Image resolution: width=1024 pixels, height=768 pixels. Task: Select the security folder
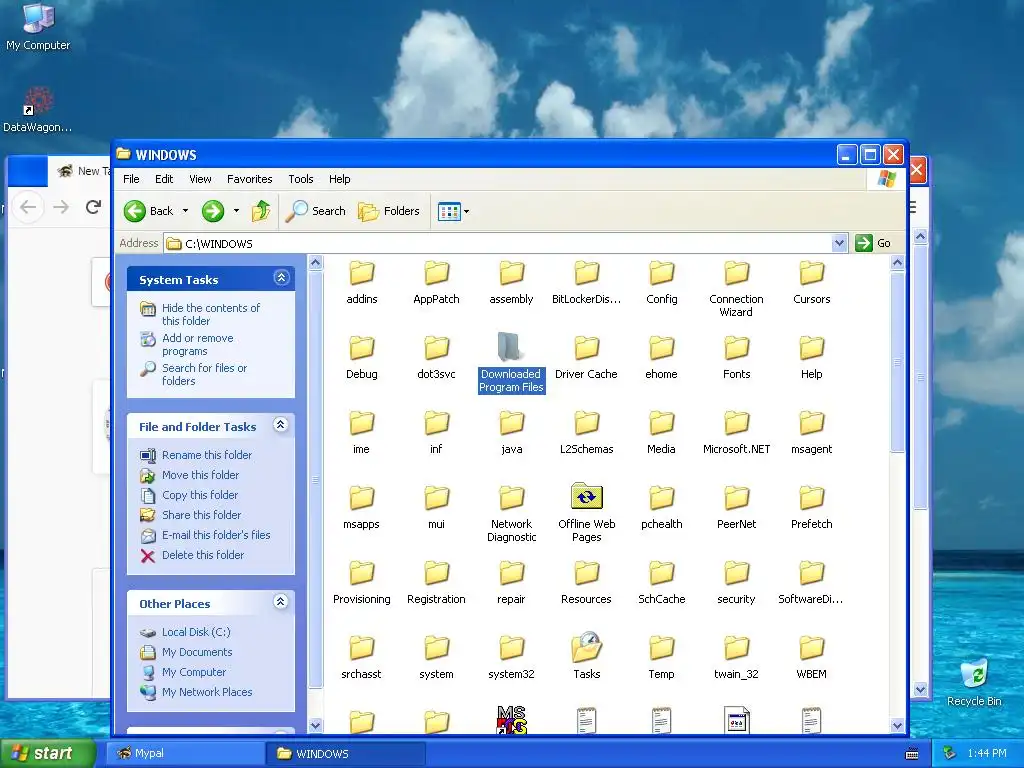[737, 583]
